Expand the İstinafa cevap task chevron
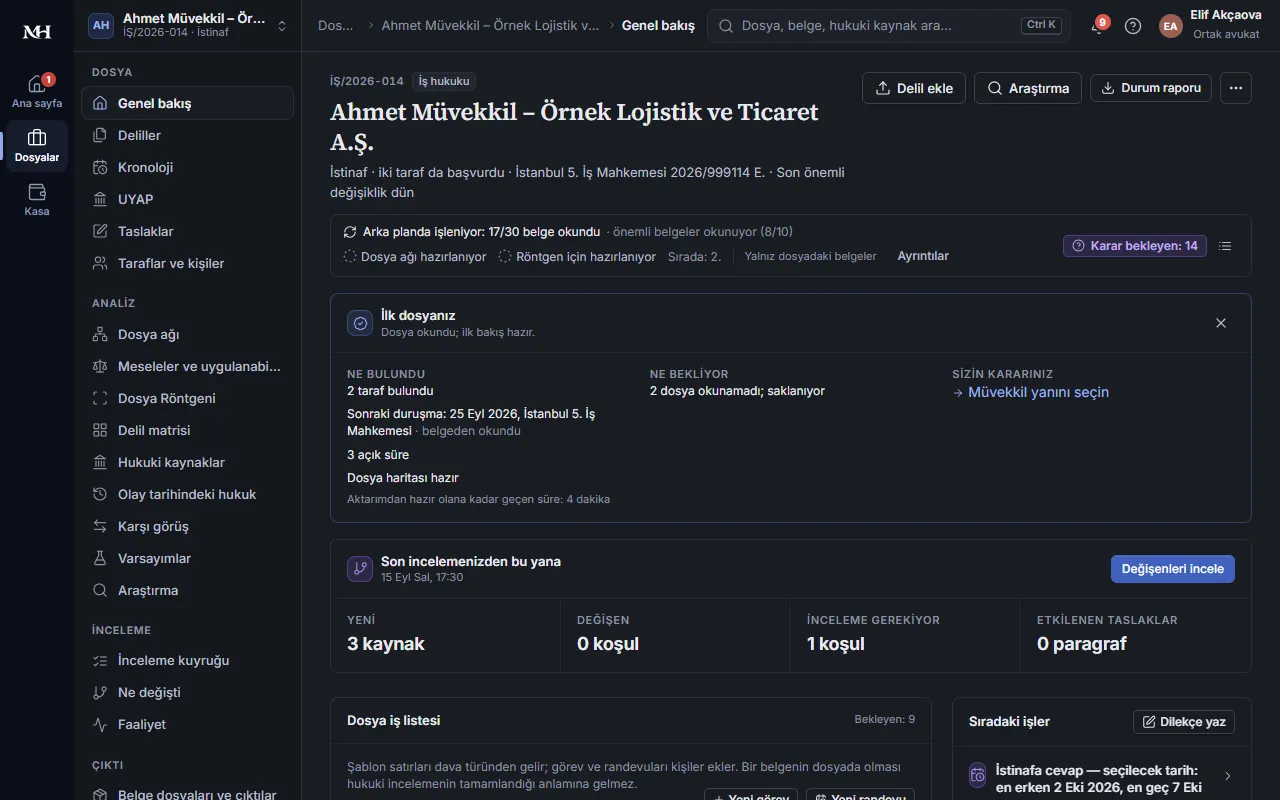Viewport: 1280px width, 800px height. click(x=1228, y=776)
